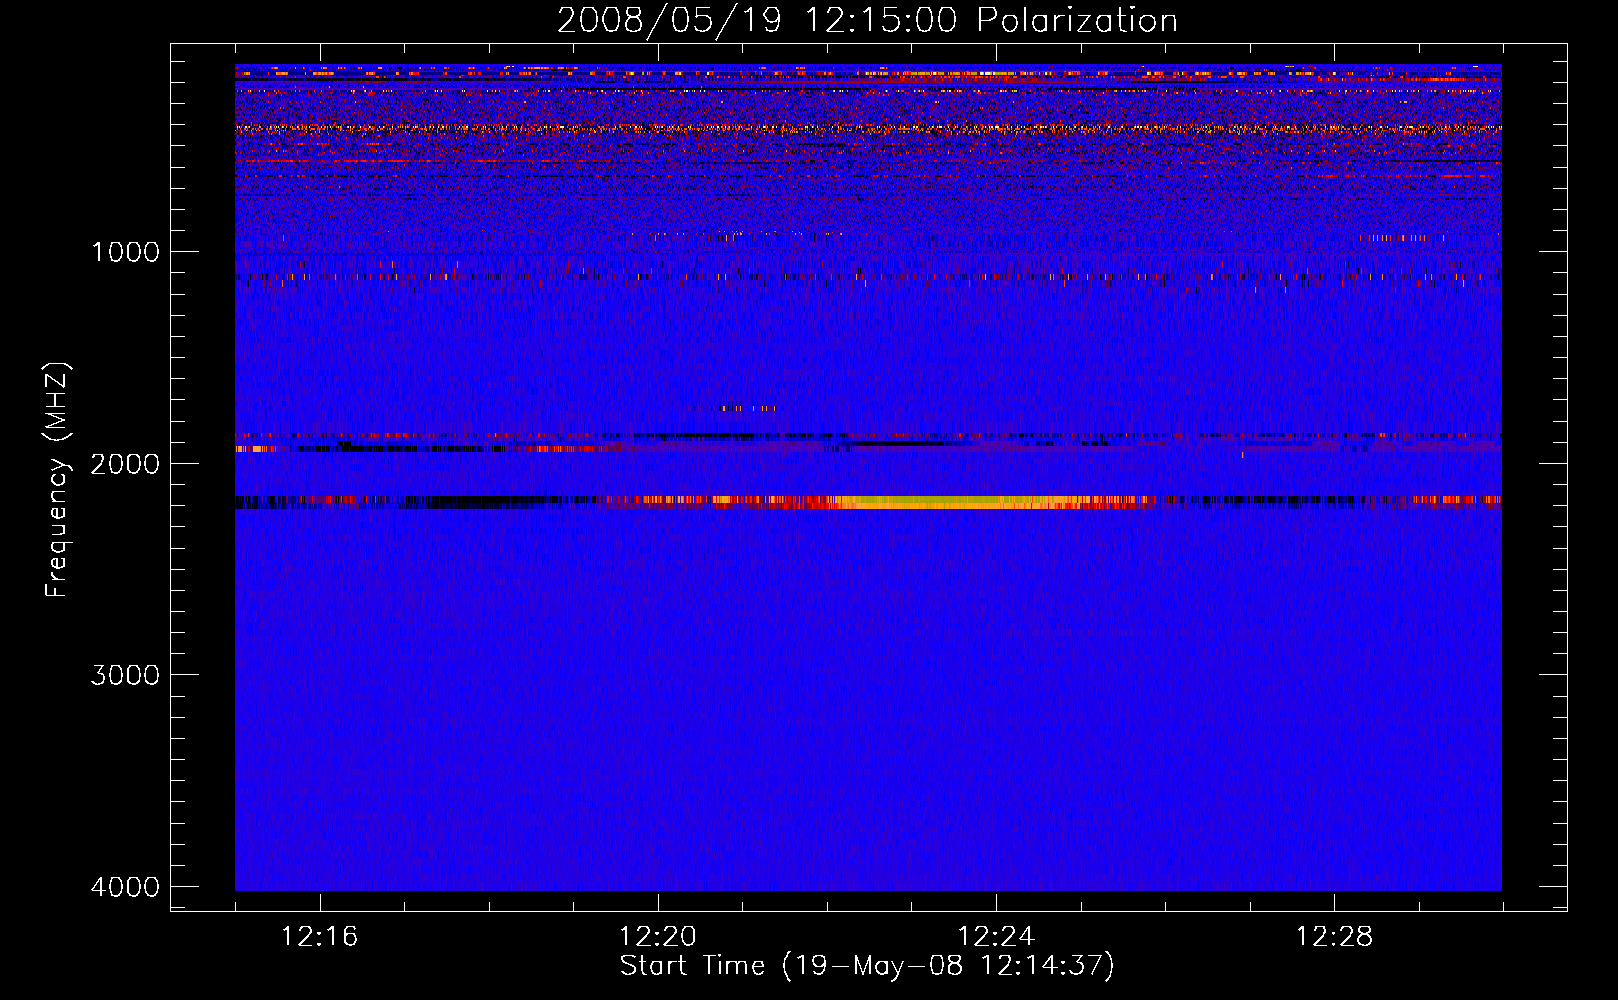Click the 'Start Time (19-May-08 12:14:37)' caption
This screenshot has height=1000, width=1618.
867,966
